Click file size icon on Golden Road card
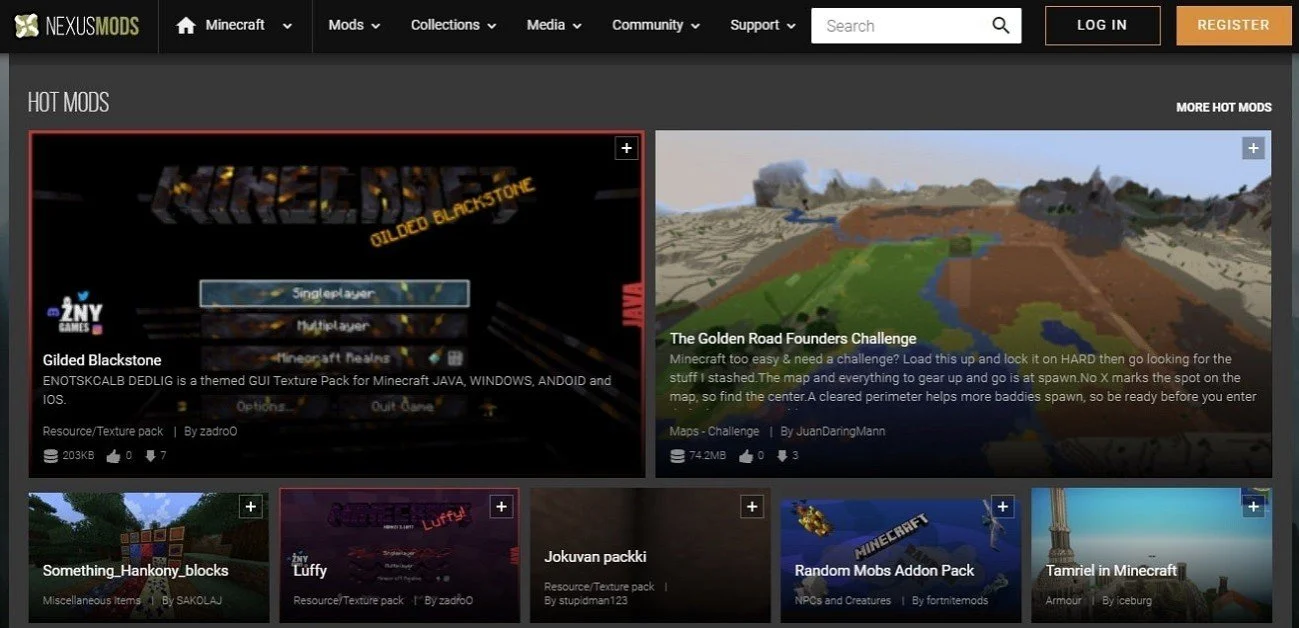Image resolution: width=1299 pixels, height=628 pixels. [677, 456]
